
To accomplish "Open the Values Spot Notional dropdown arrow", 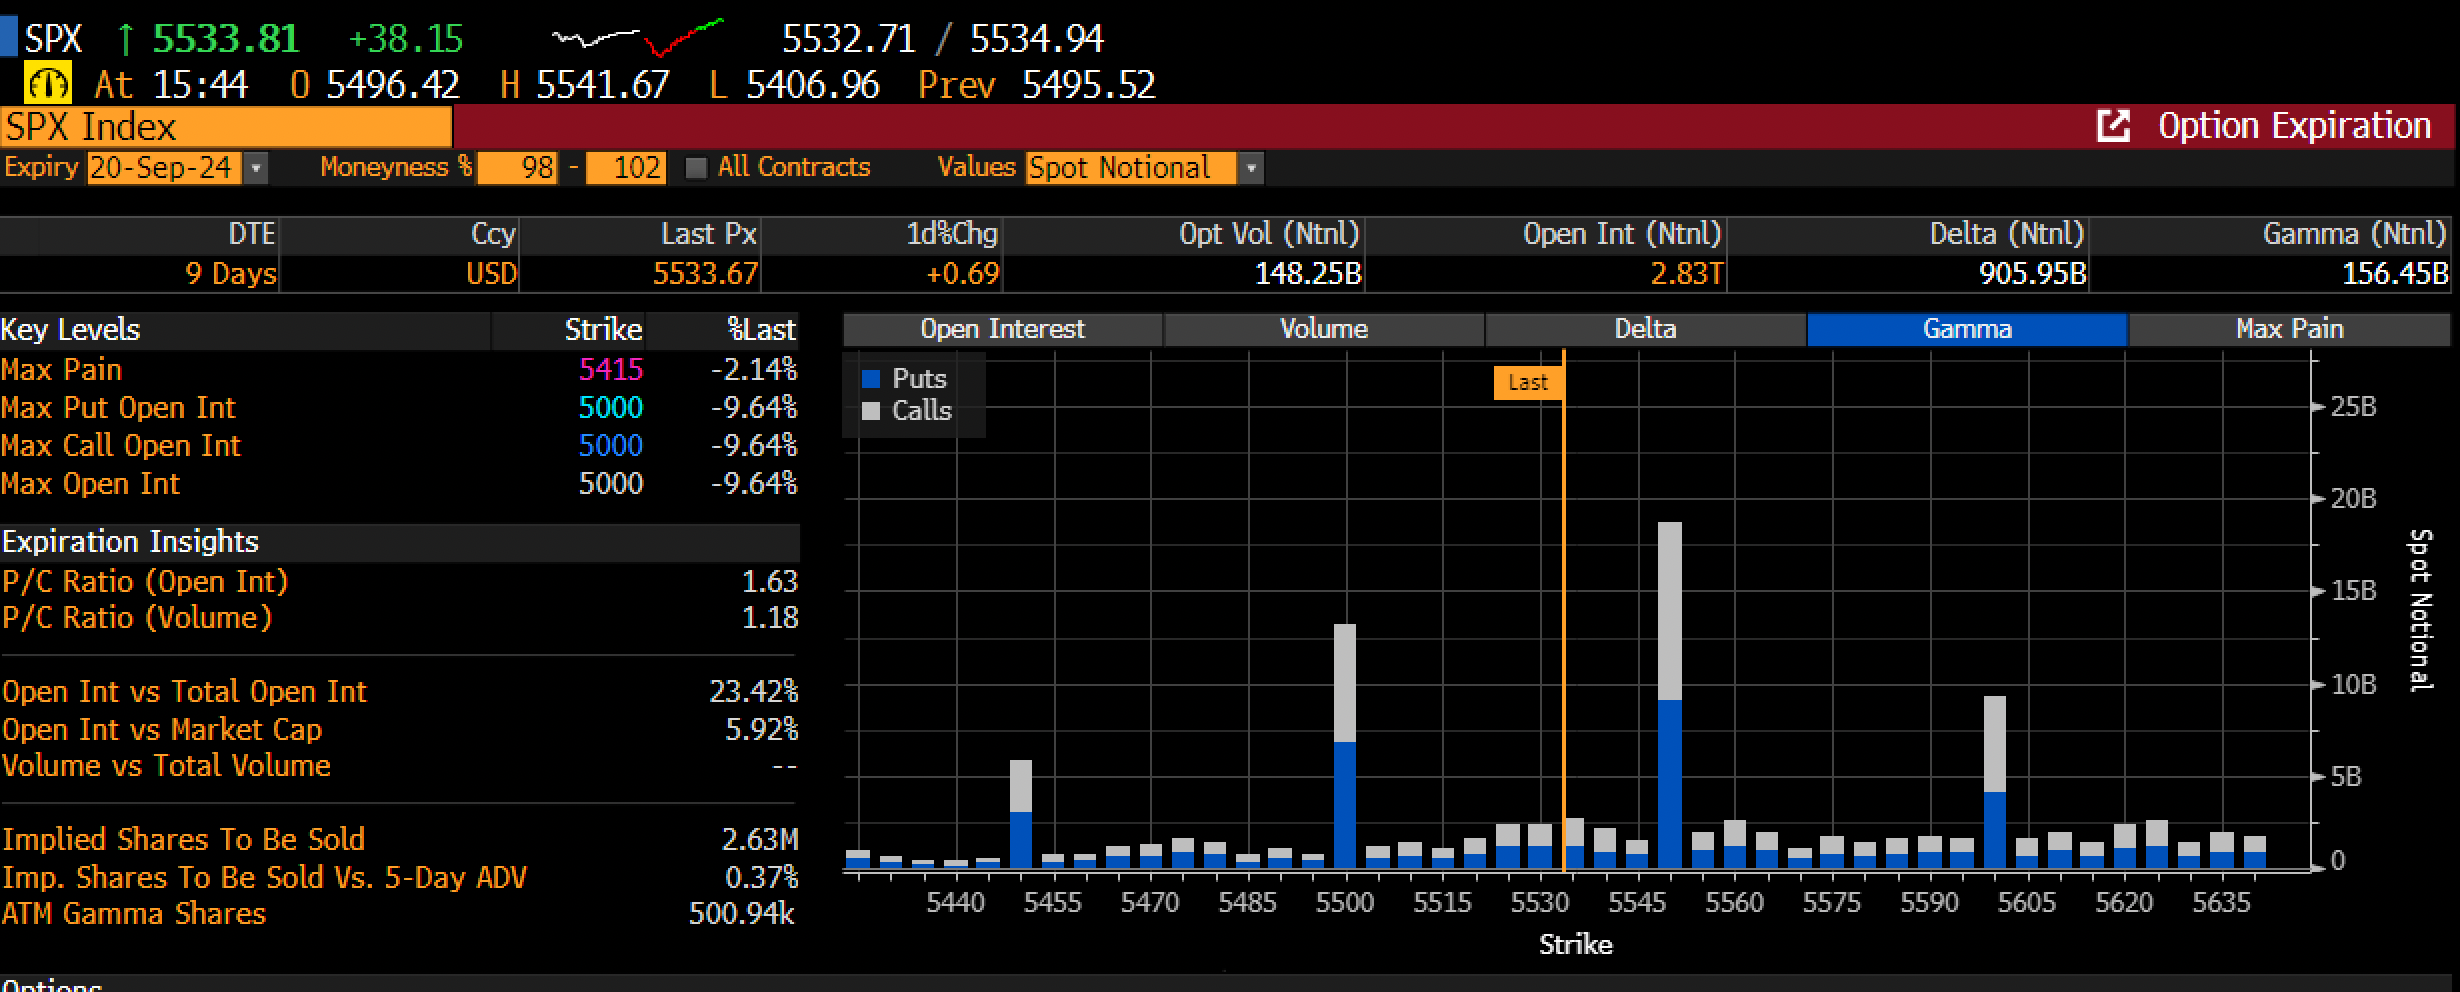I will click(x=1251, y=168).
